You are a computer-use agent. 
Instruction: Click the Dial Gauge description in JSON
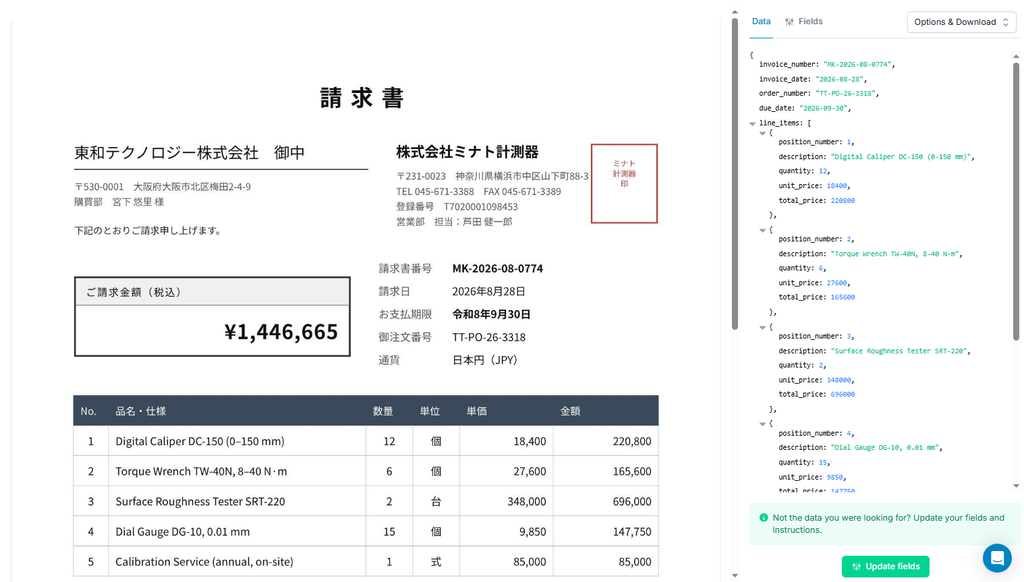click(x=885, y=448)
